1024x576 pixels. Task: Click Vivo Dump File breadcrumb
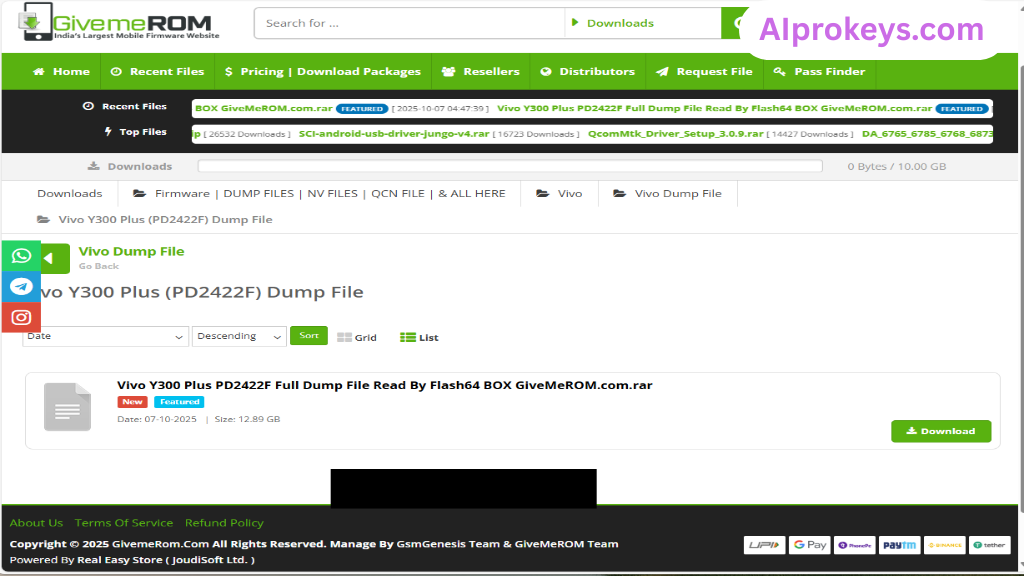click(667, 193)
